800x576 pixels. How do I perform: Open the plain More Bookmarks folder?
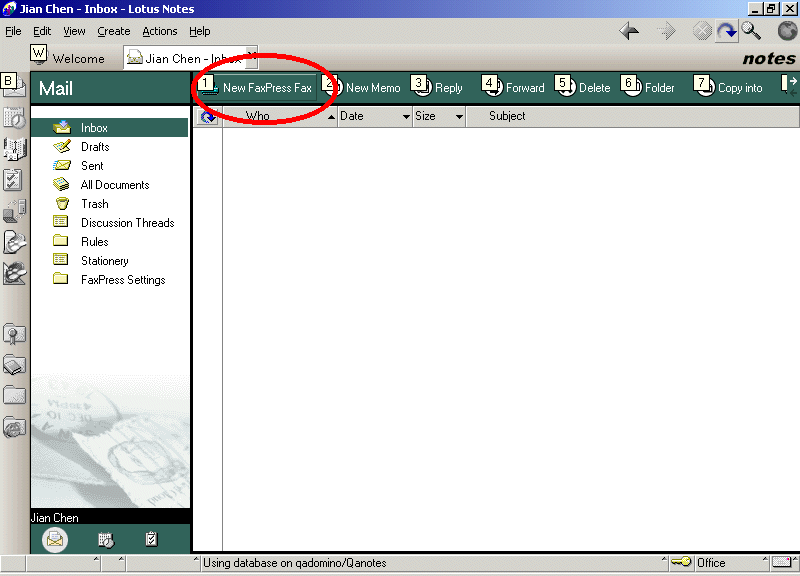click(x=14, y=395)
